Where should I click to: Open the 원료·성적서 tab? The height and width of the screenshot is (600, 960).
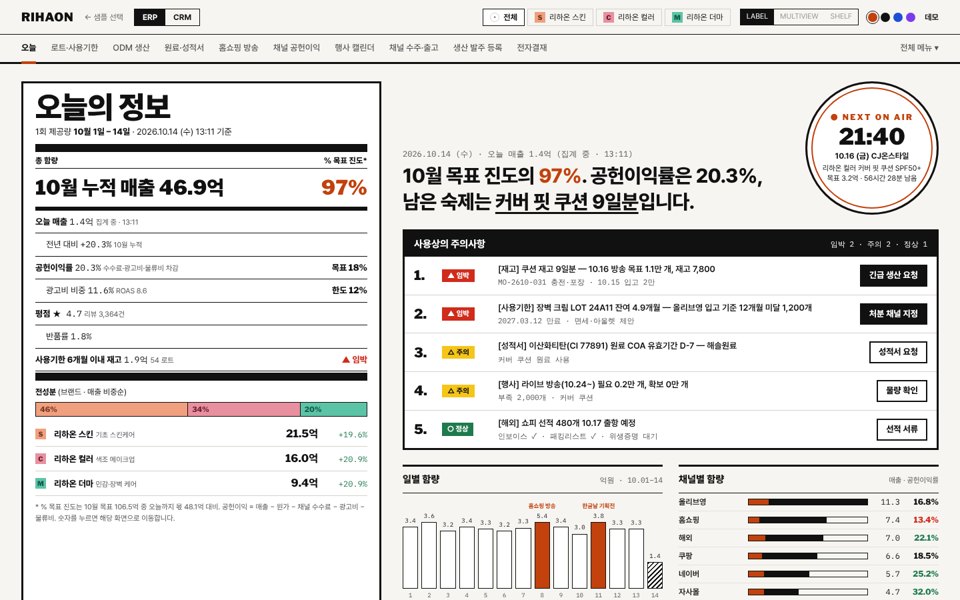point(184,48)
